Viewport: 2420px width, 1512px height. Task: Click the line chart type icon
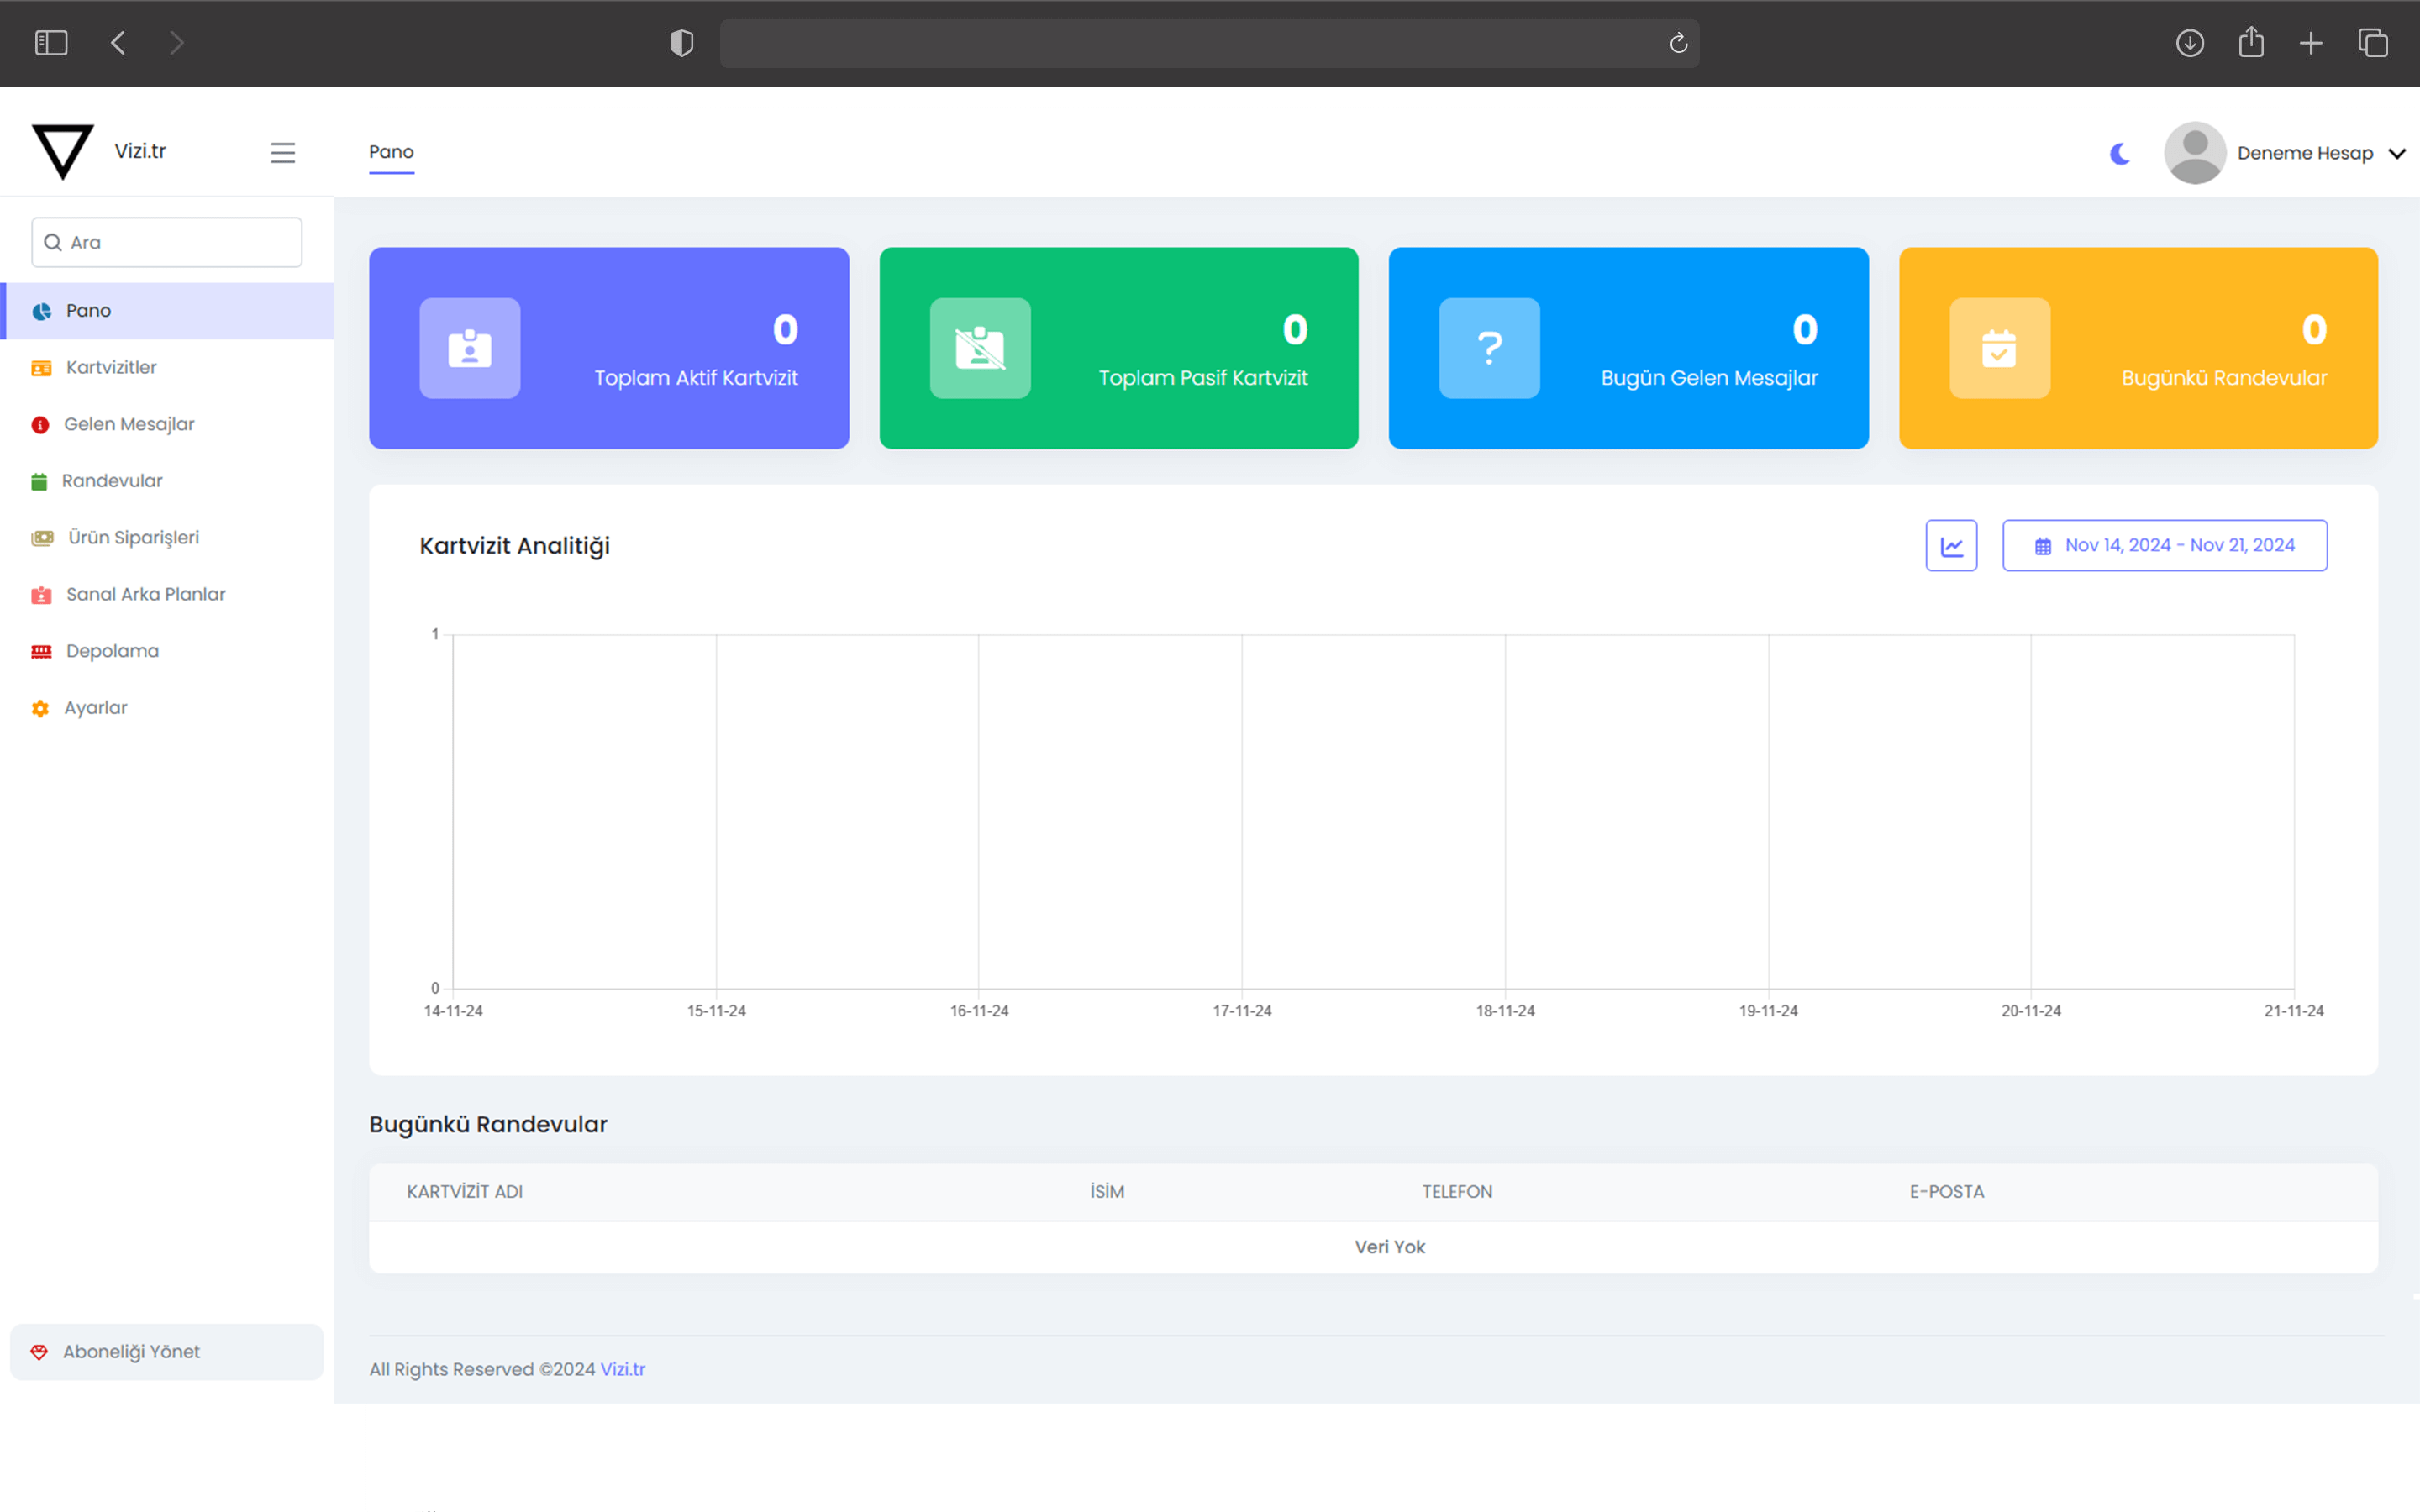[1951, 545]
